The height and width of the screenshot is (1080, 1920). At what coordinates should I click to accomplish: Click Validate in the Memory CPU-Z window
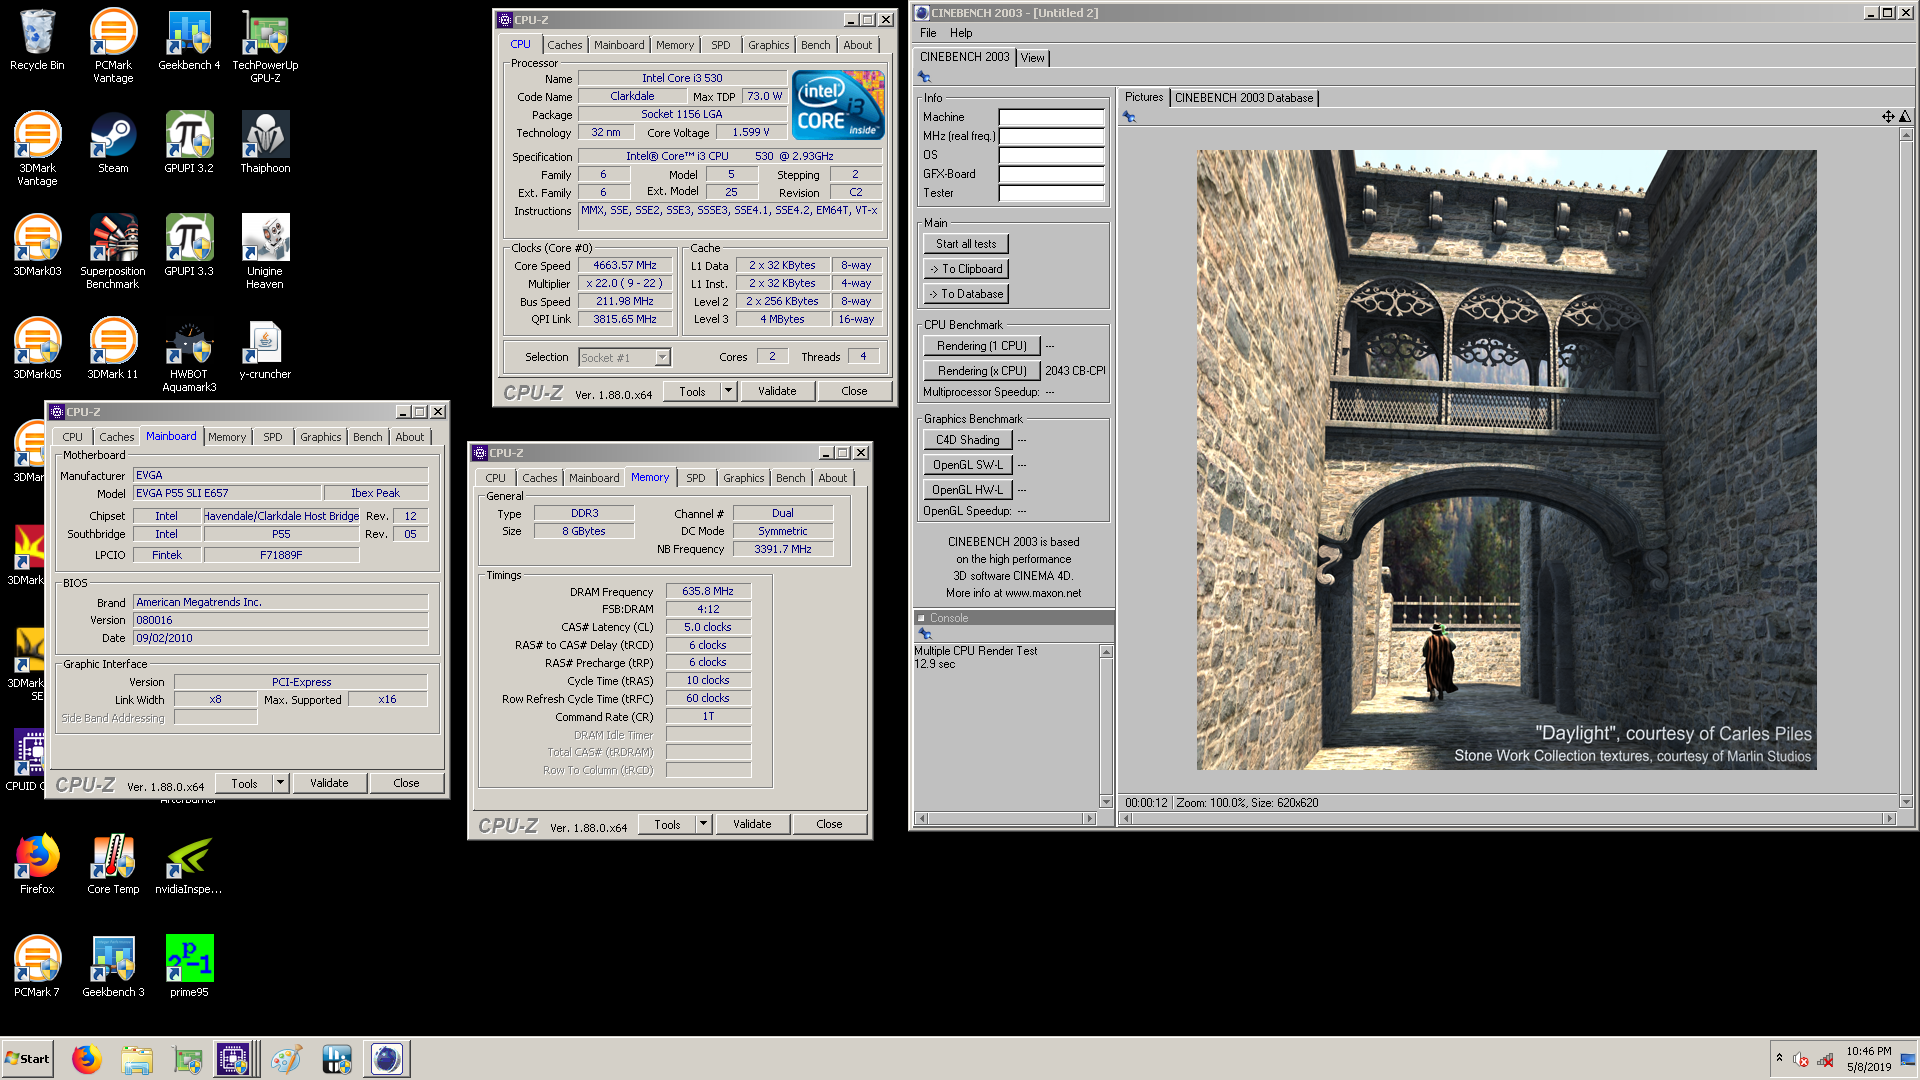tap(752, 824)
